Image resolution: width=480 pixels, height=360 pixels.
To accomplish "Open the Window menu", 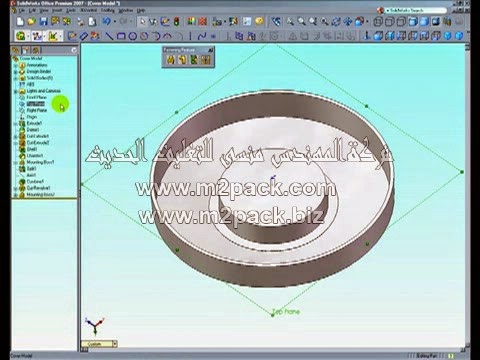I will 126,11.
